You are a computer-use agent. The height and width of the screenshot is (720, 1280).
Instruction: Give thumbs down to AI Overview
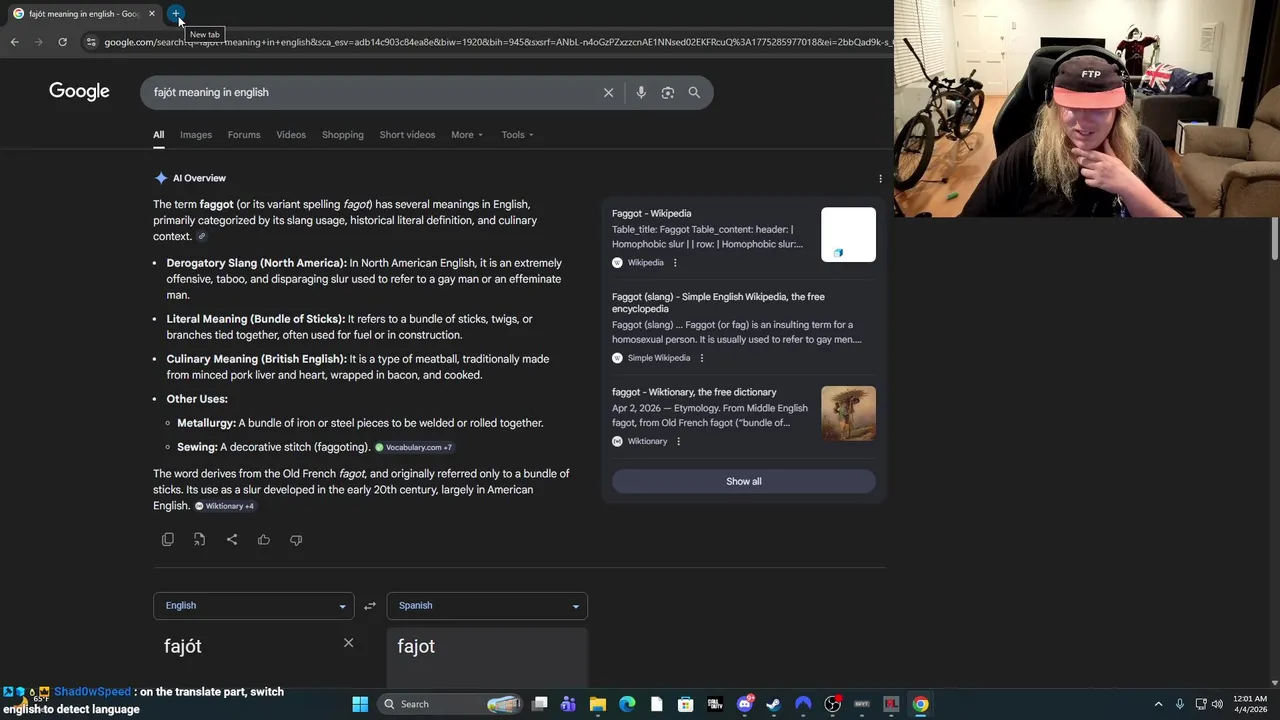(x=296, y=540)
